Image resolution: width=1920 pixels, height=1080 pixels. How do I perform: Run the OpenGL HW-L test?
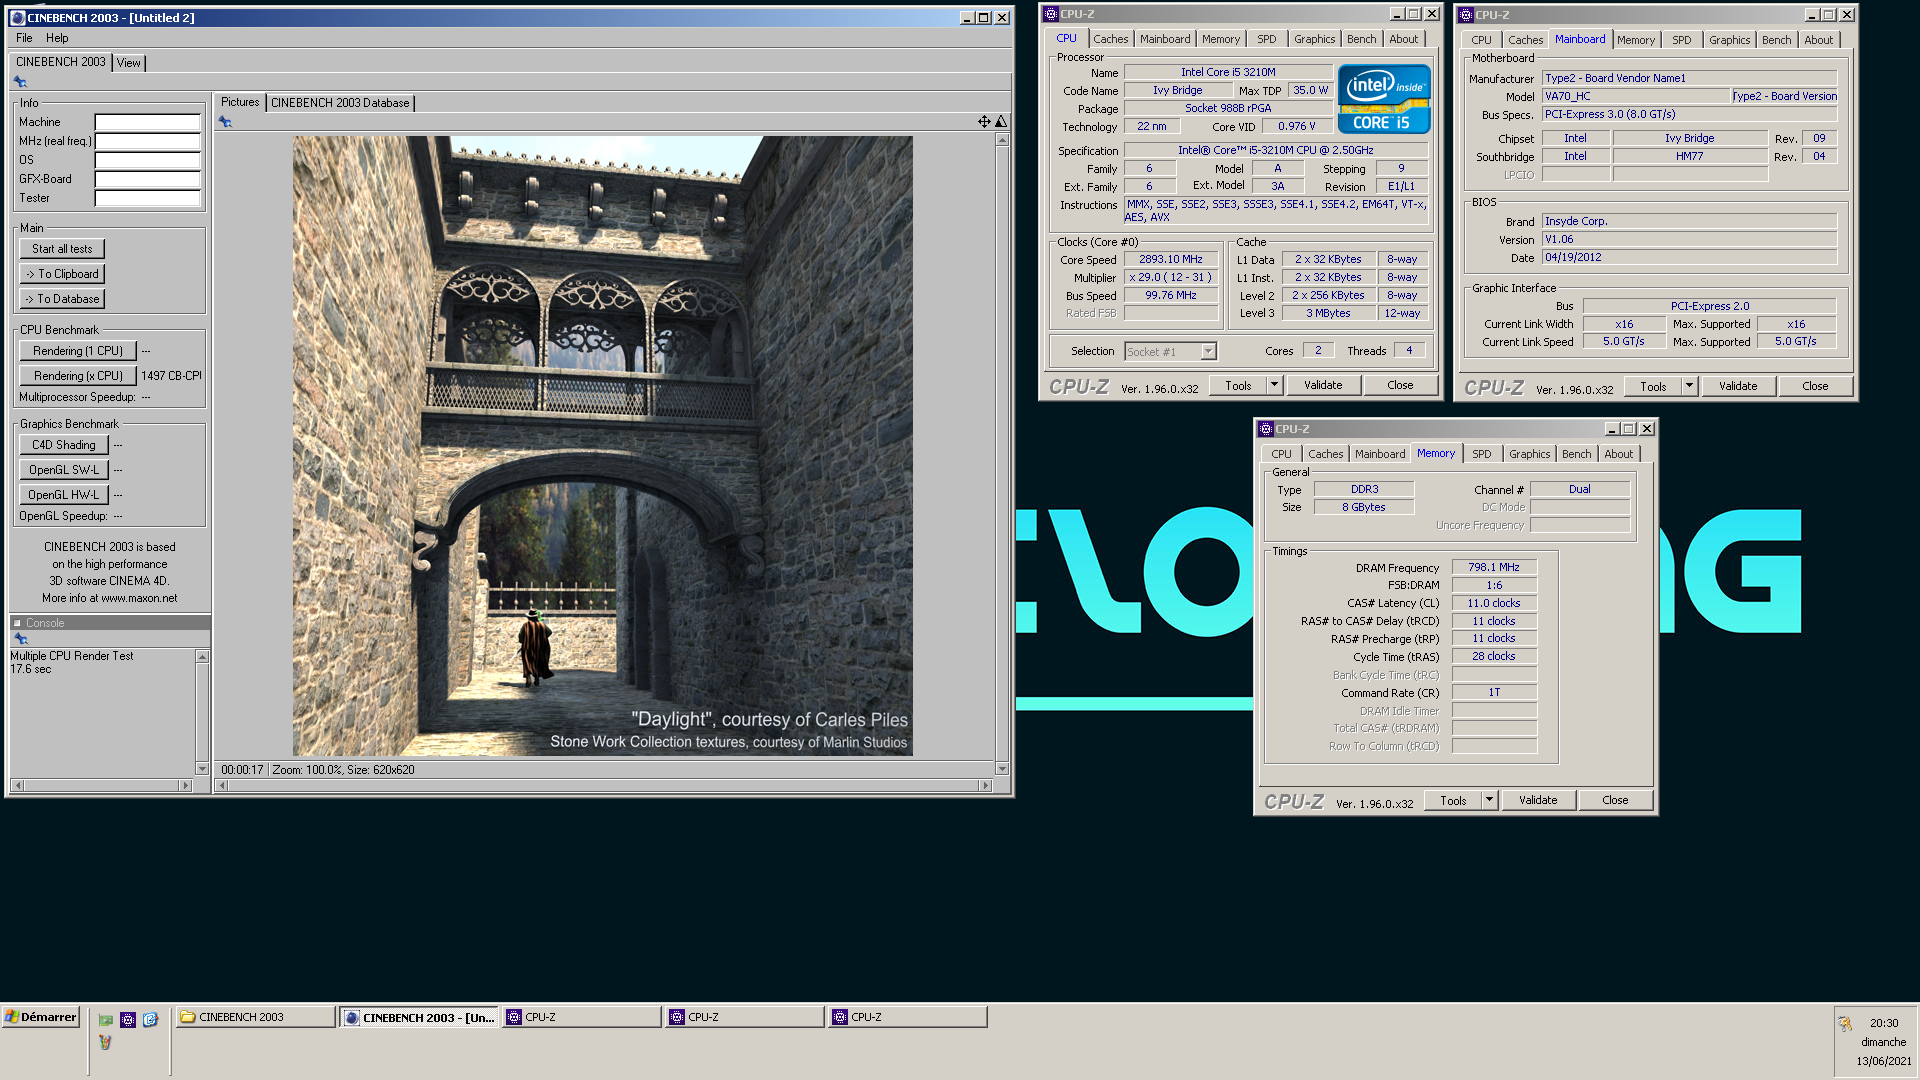[64, 495]
